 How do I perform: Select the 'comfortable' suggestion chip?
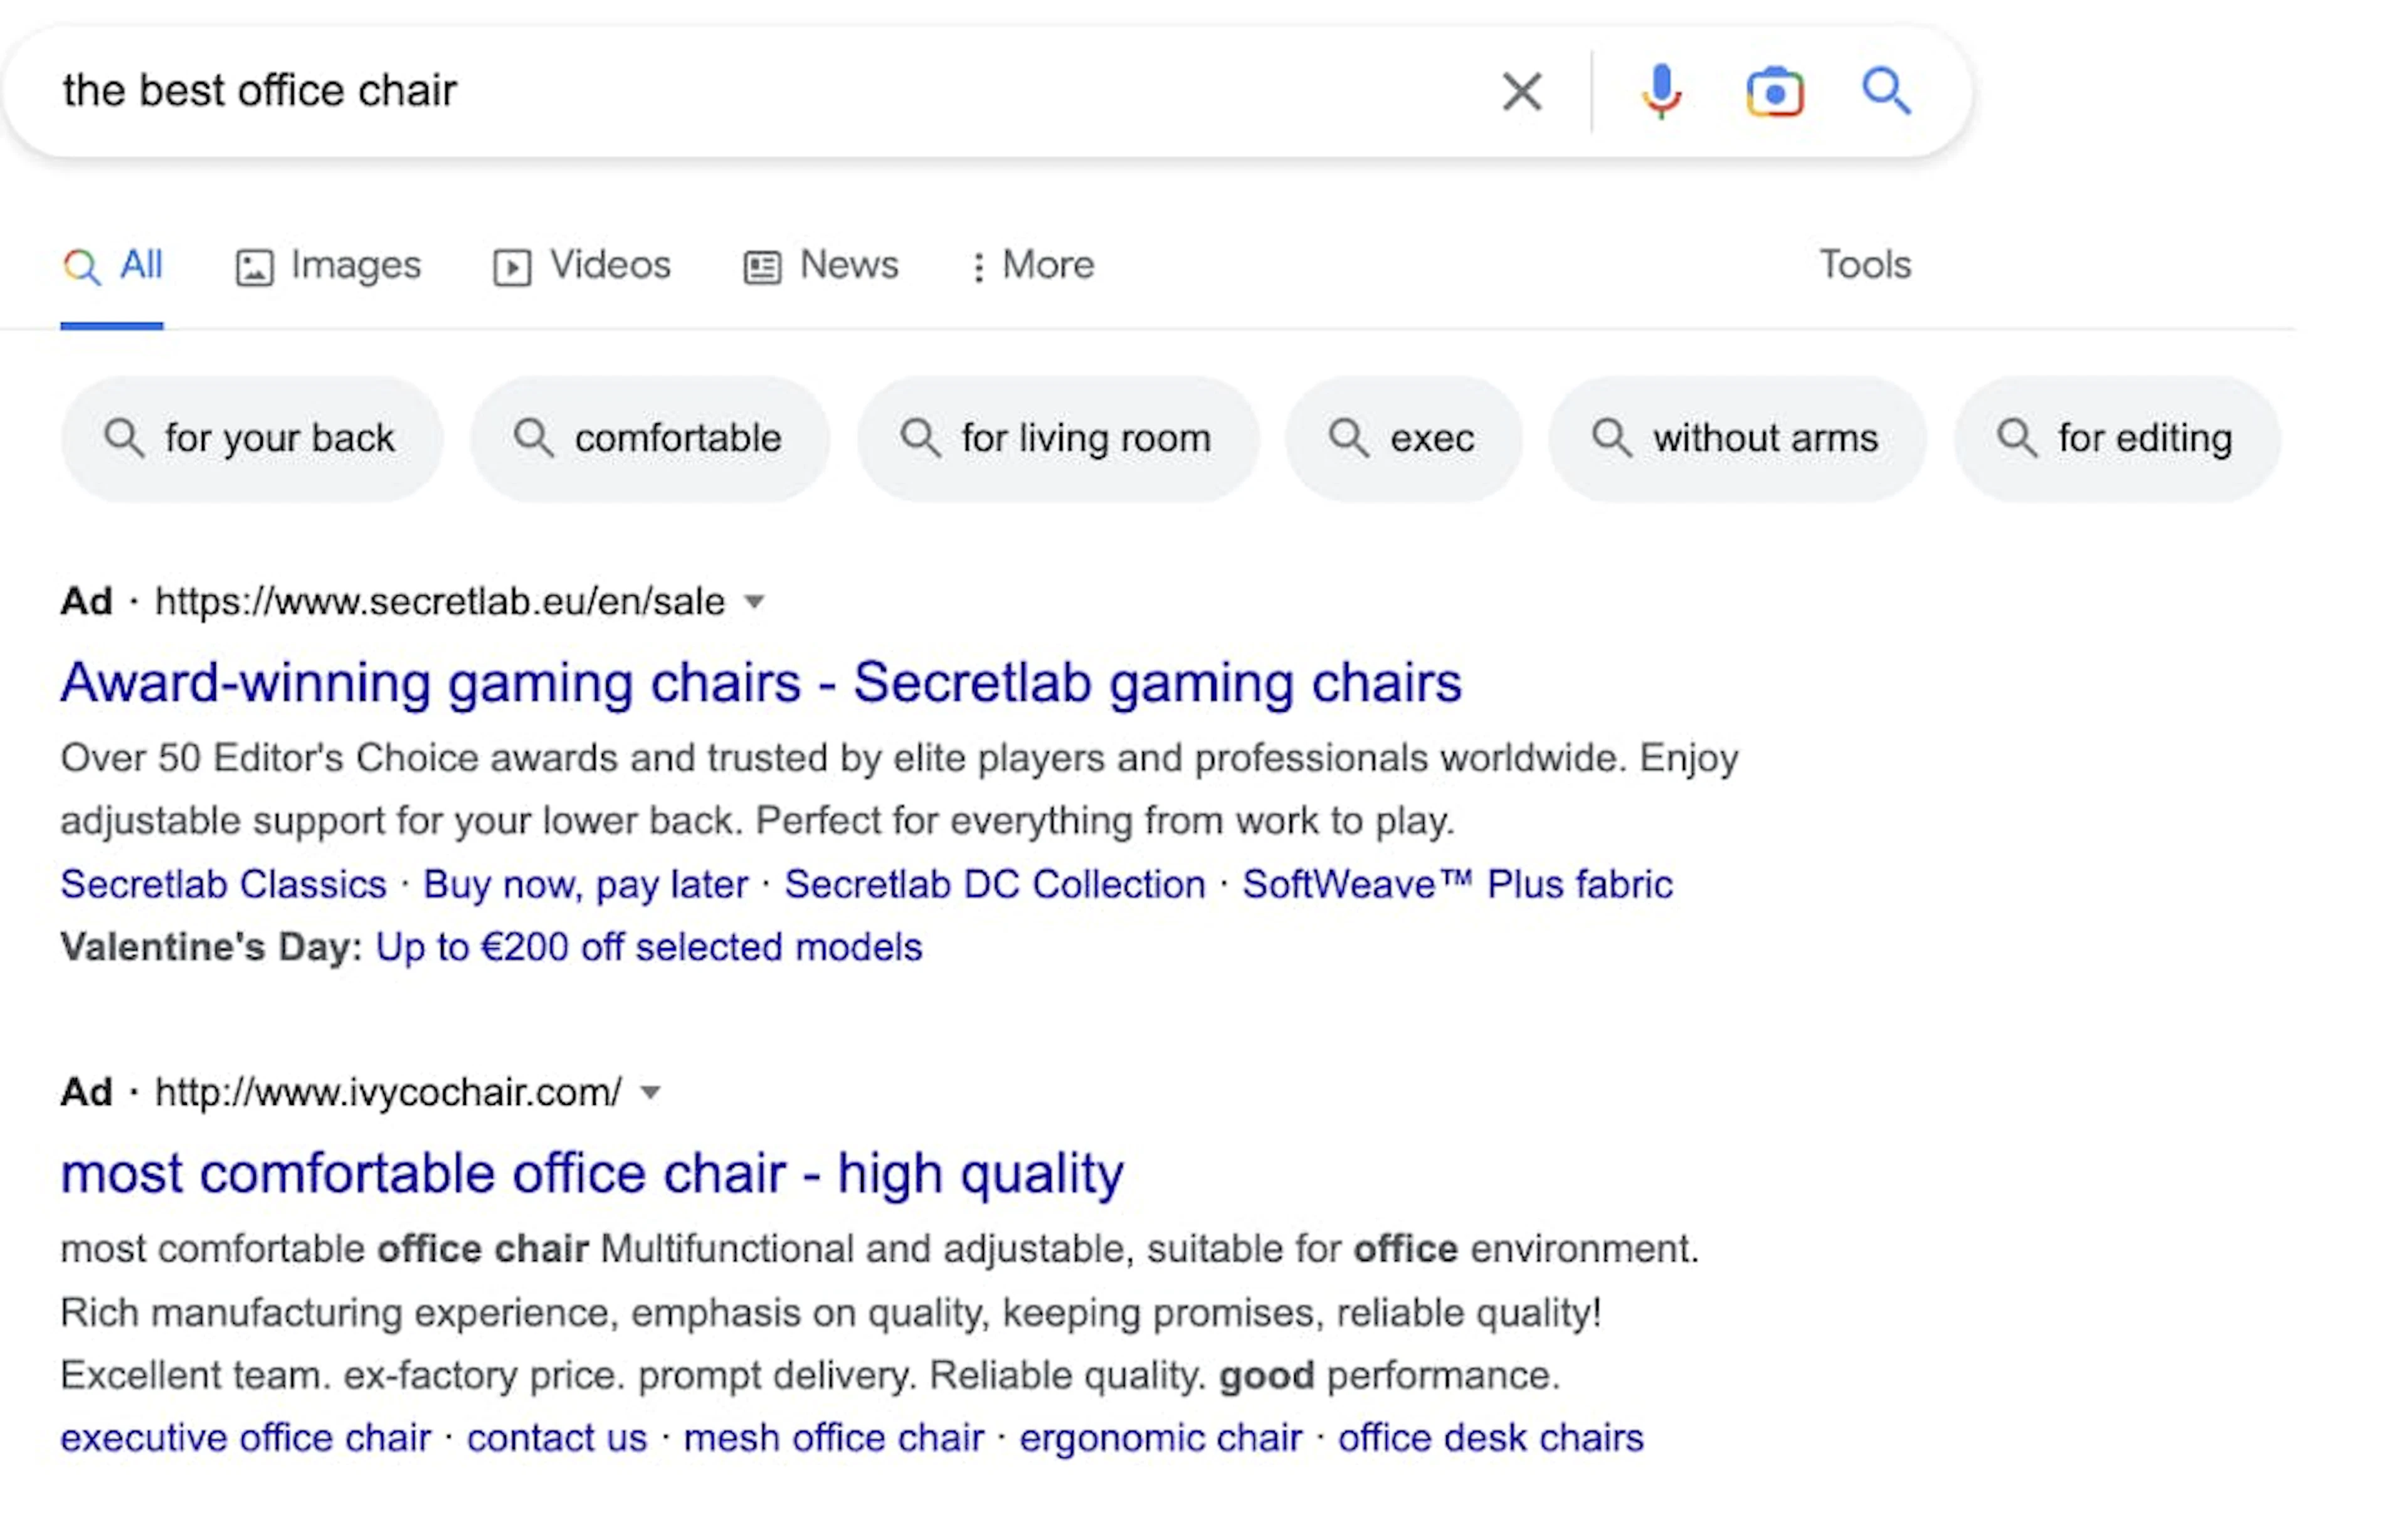[650, 439]
